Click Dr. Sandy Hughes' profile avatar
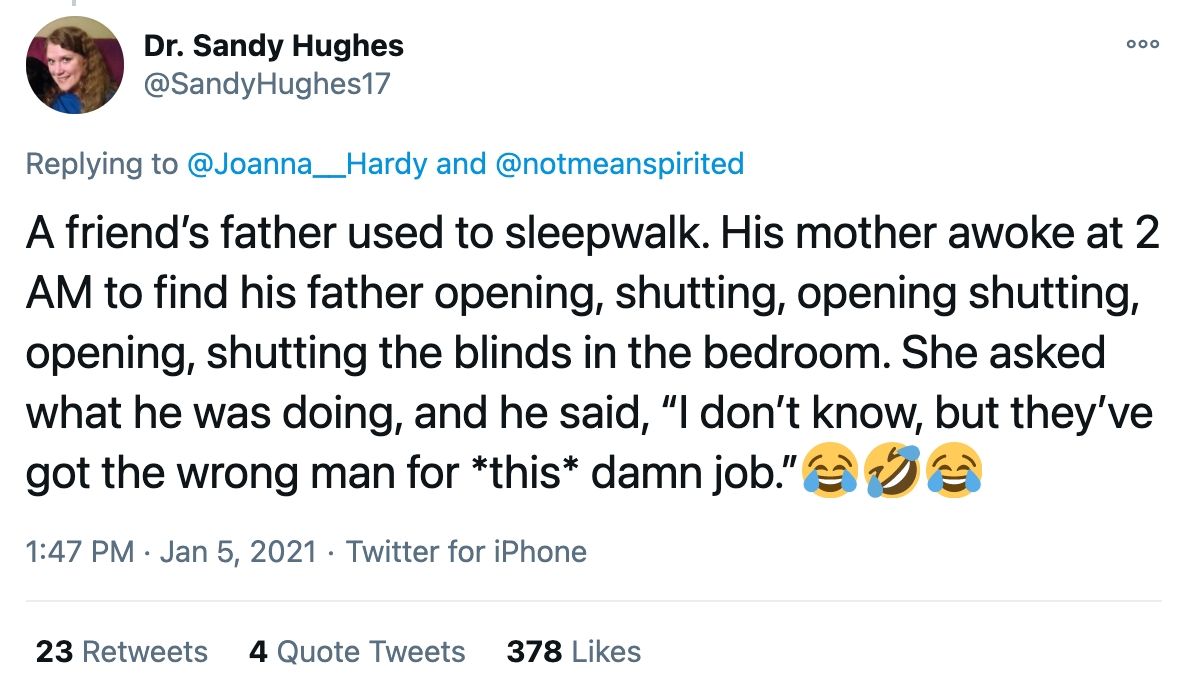1178x692 pixels. 74,65
